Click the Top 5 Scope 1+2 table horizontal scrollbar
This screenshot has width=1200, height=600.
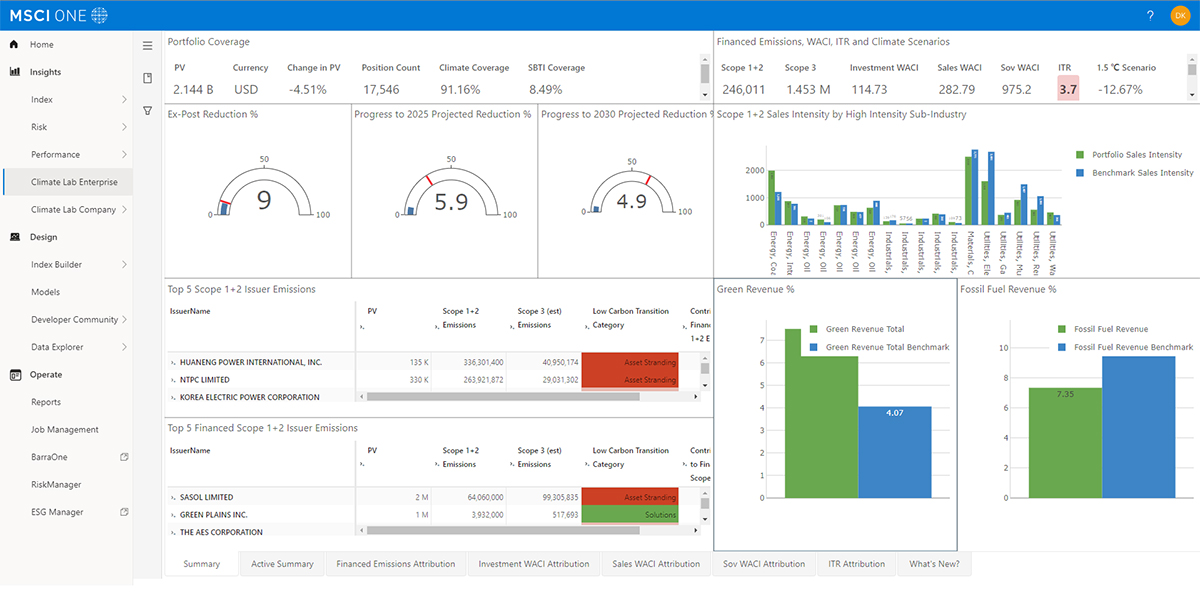[x=530, y=396]
